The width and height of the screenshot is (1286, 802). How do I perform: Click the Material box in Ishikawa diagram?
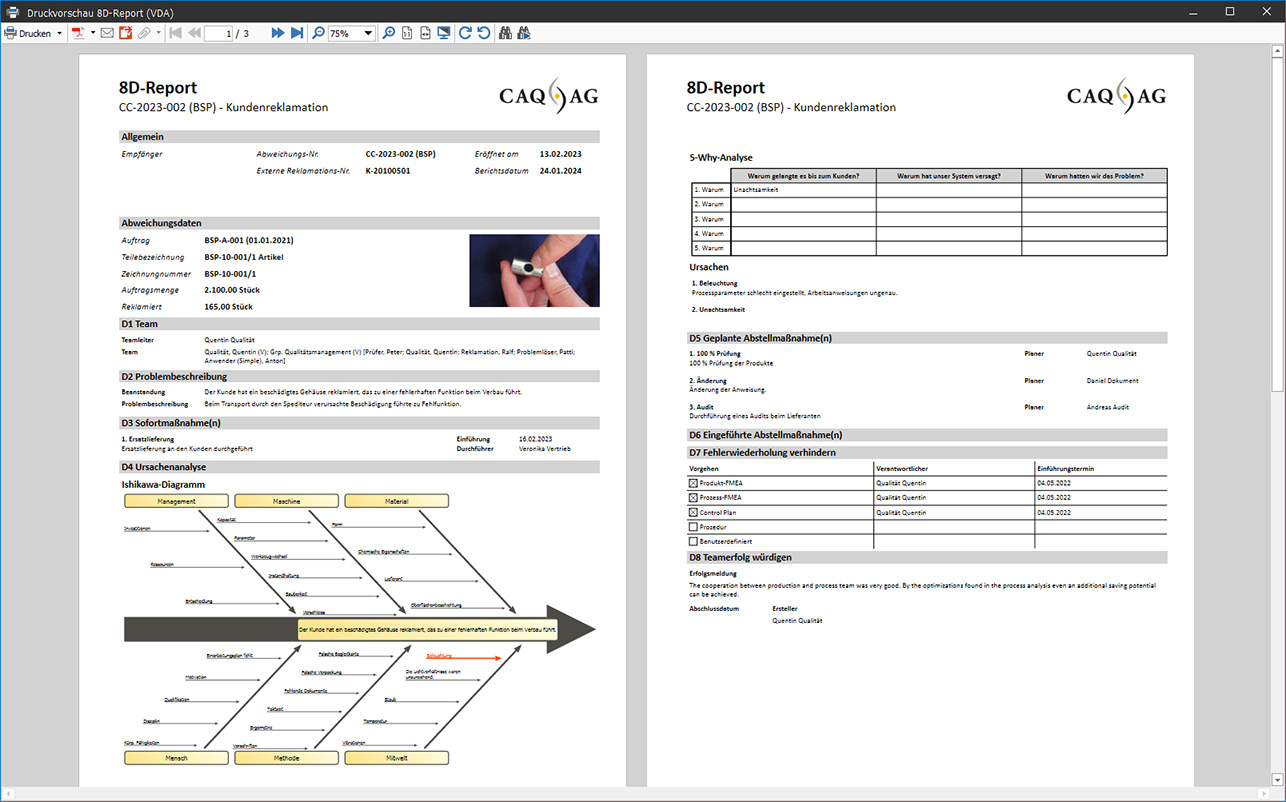(397, 501)
